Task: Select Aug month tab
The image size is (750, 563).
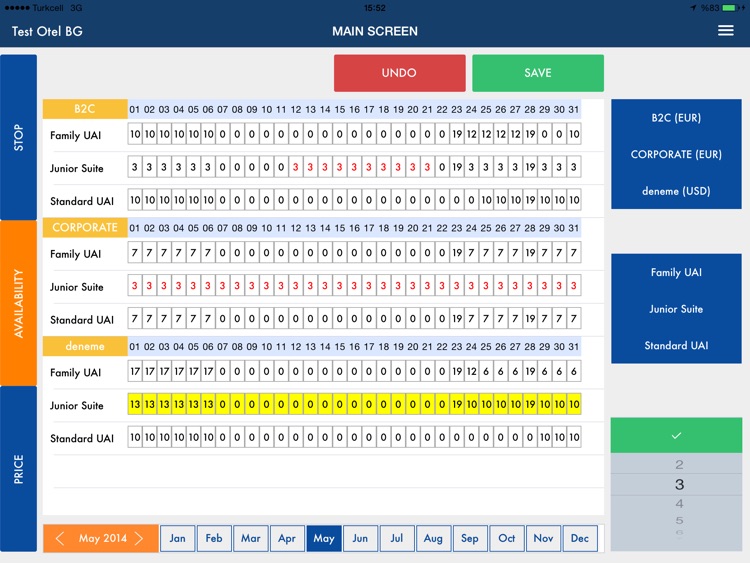Action: tap(433, 539)
